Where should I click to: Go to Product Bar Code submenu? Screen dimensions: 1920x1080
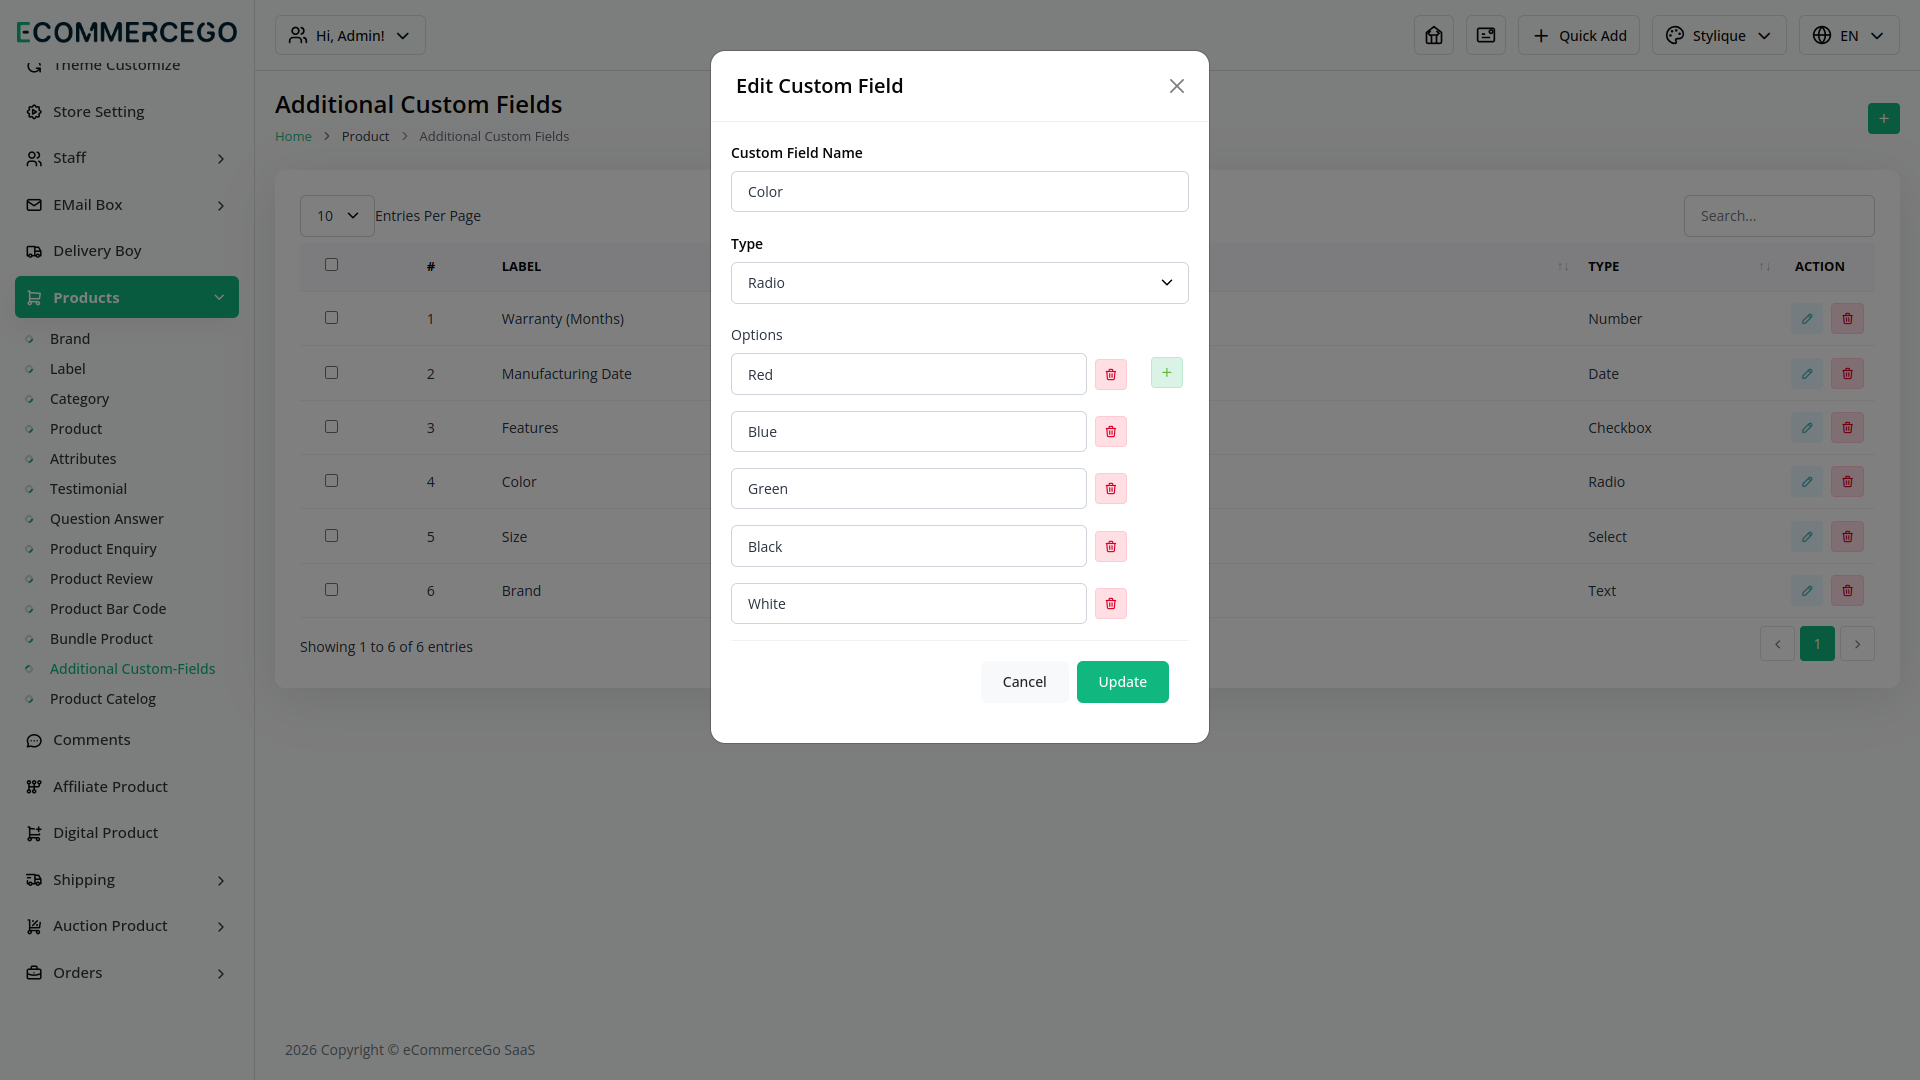coord(108,609)
